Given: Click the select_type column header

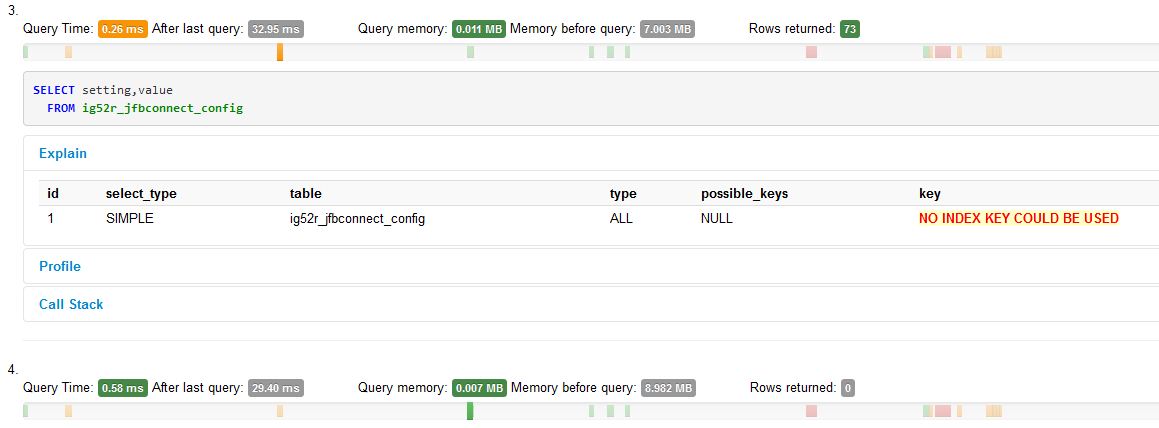Looking at the screenshot, I should [141, 194].
